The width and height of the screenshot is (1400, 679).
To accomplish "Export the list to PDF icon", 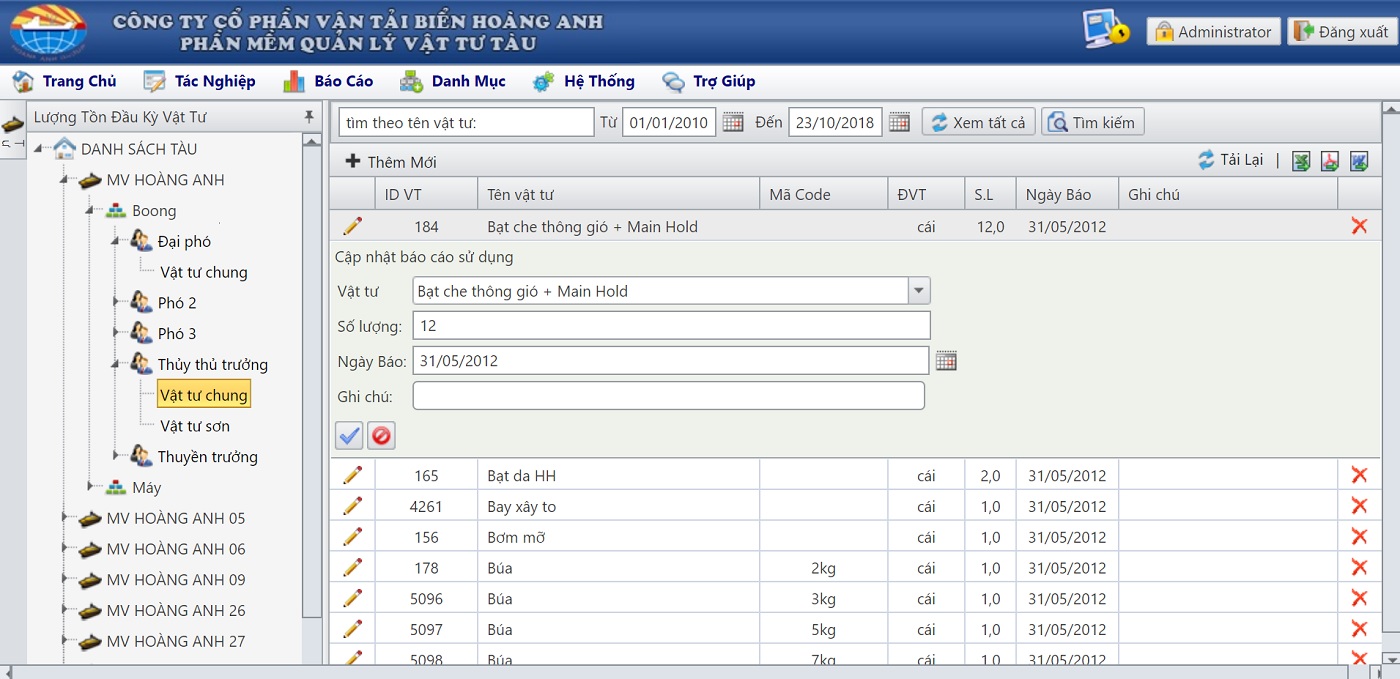I will [x=1330, y=161].
